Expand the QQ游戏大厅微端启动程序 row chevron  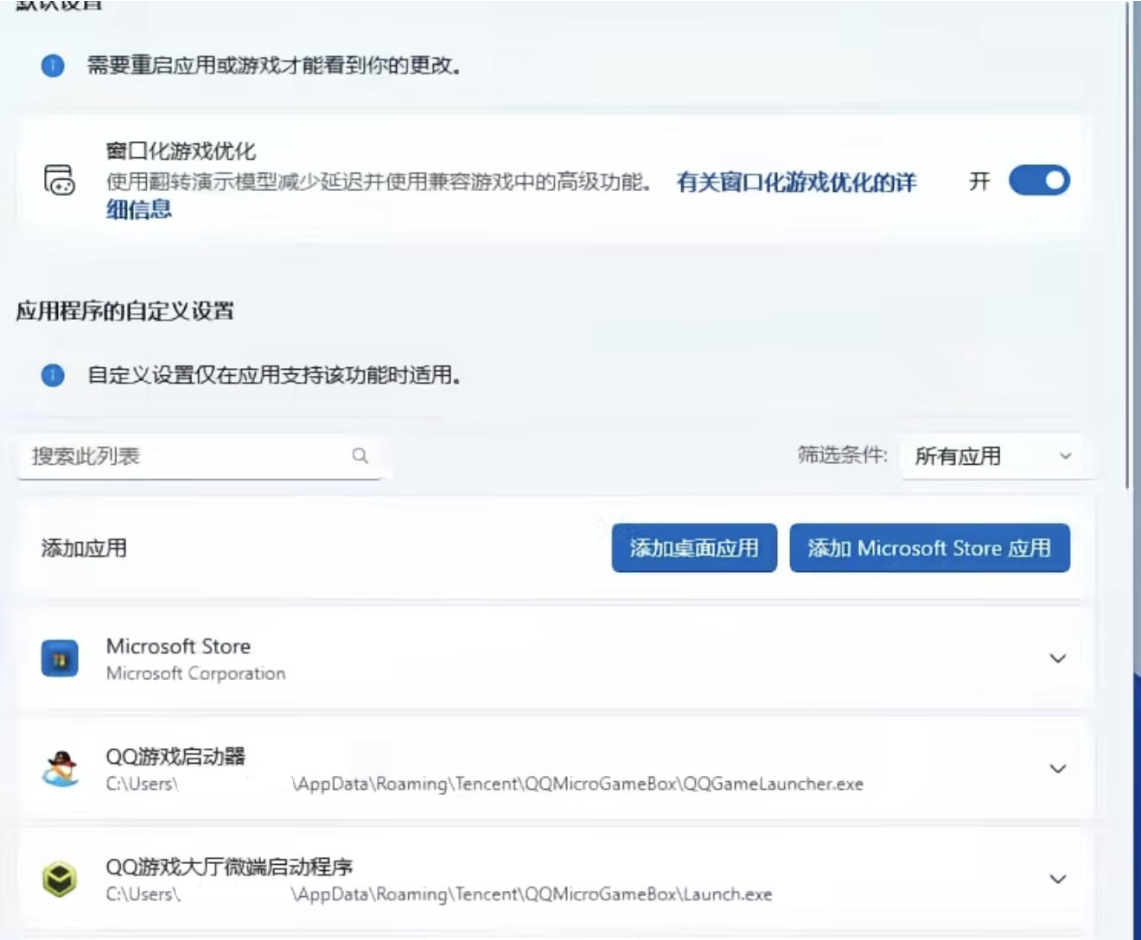pyautogui.click(x=1057, y=879)
